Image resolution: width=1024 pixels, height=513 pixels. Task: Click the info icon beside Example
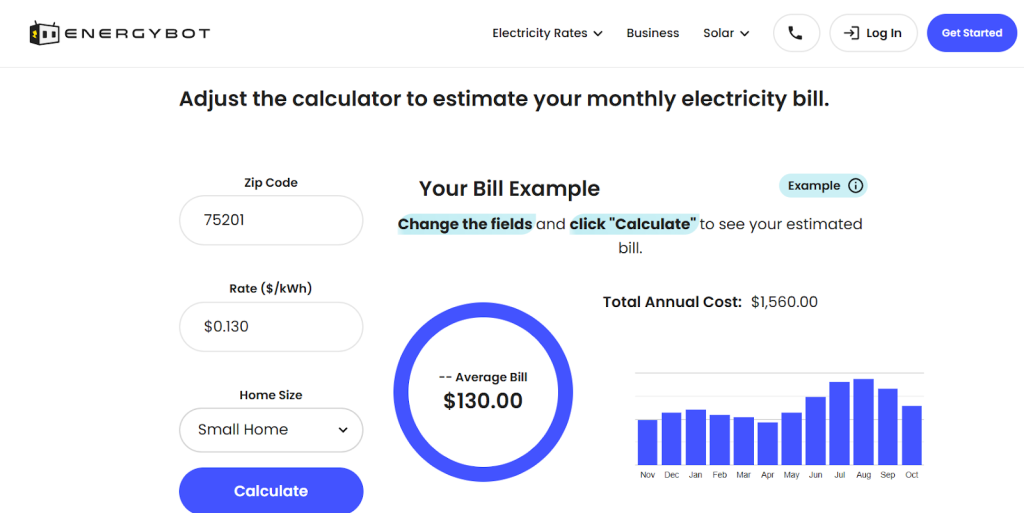click(855, 185)
